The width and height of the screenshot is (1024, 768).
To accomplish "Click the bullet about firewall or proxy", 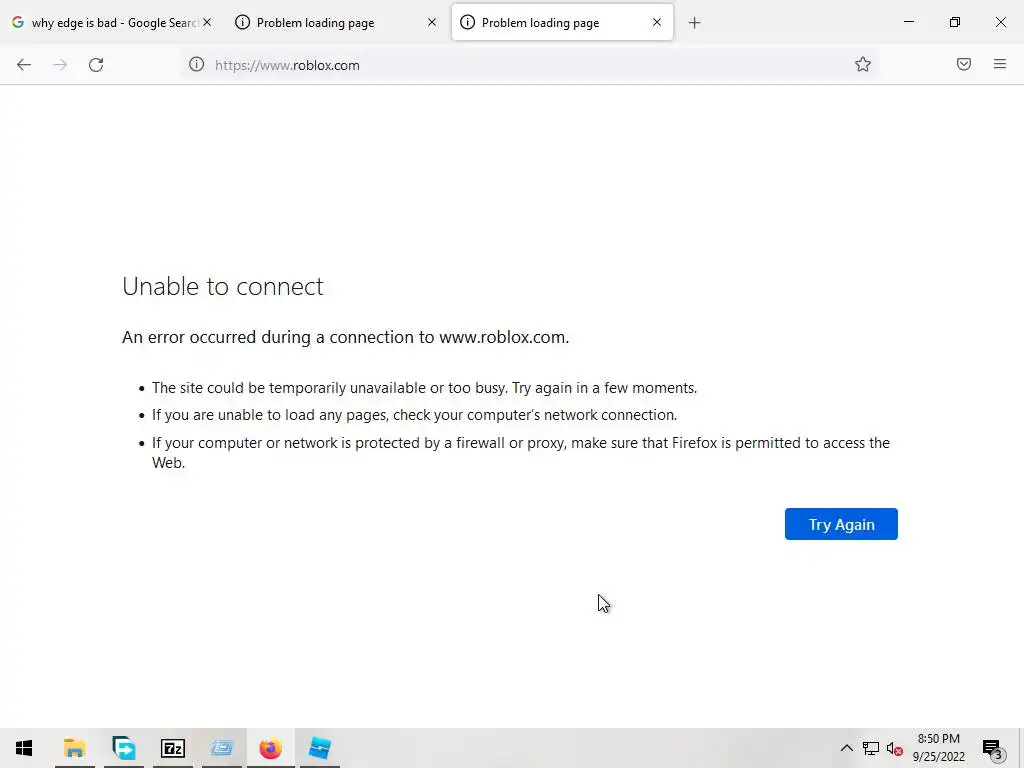I will [520, 453].
